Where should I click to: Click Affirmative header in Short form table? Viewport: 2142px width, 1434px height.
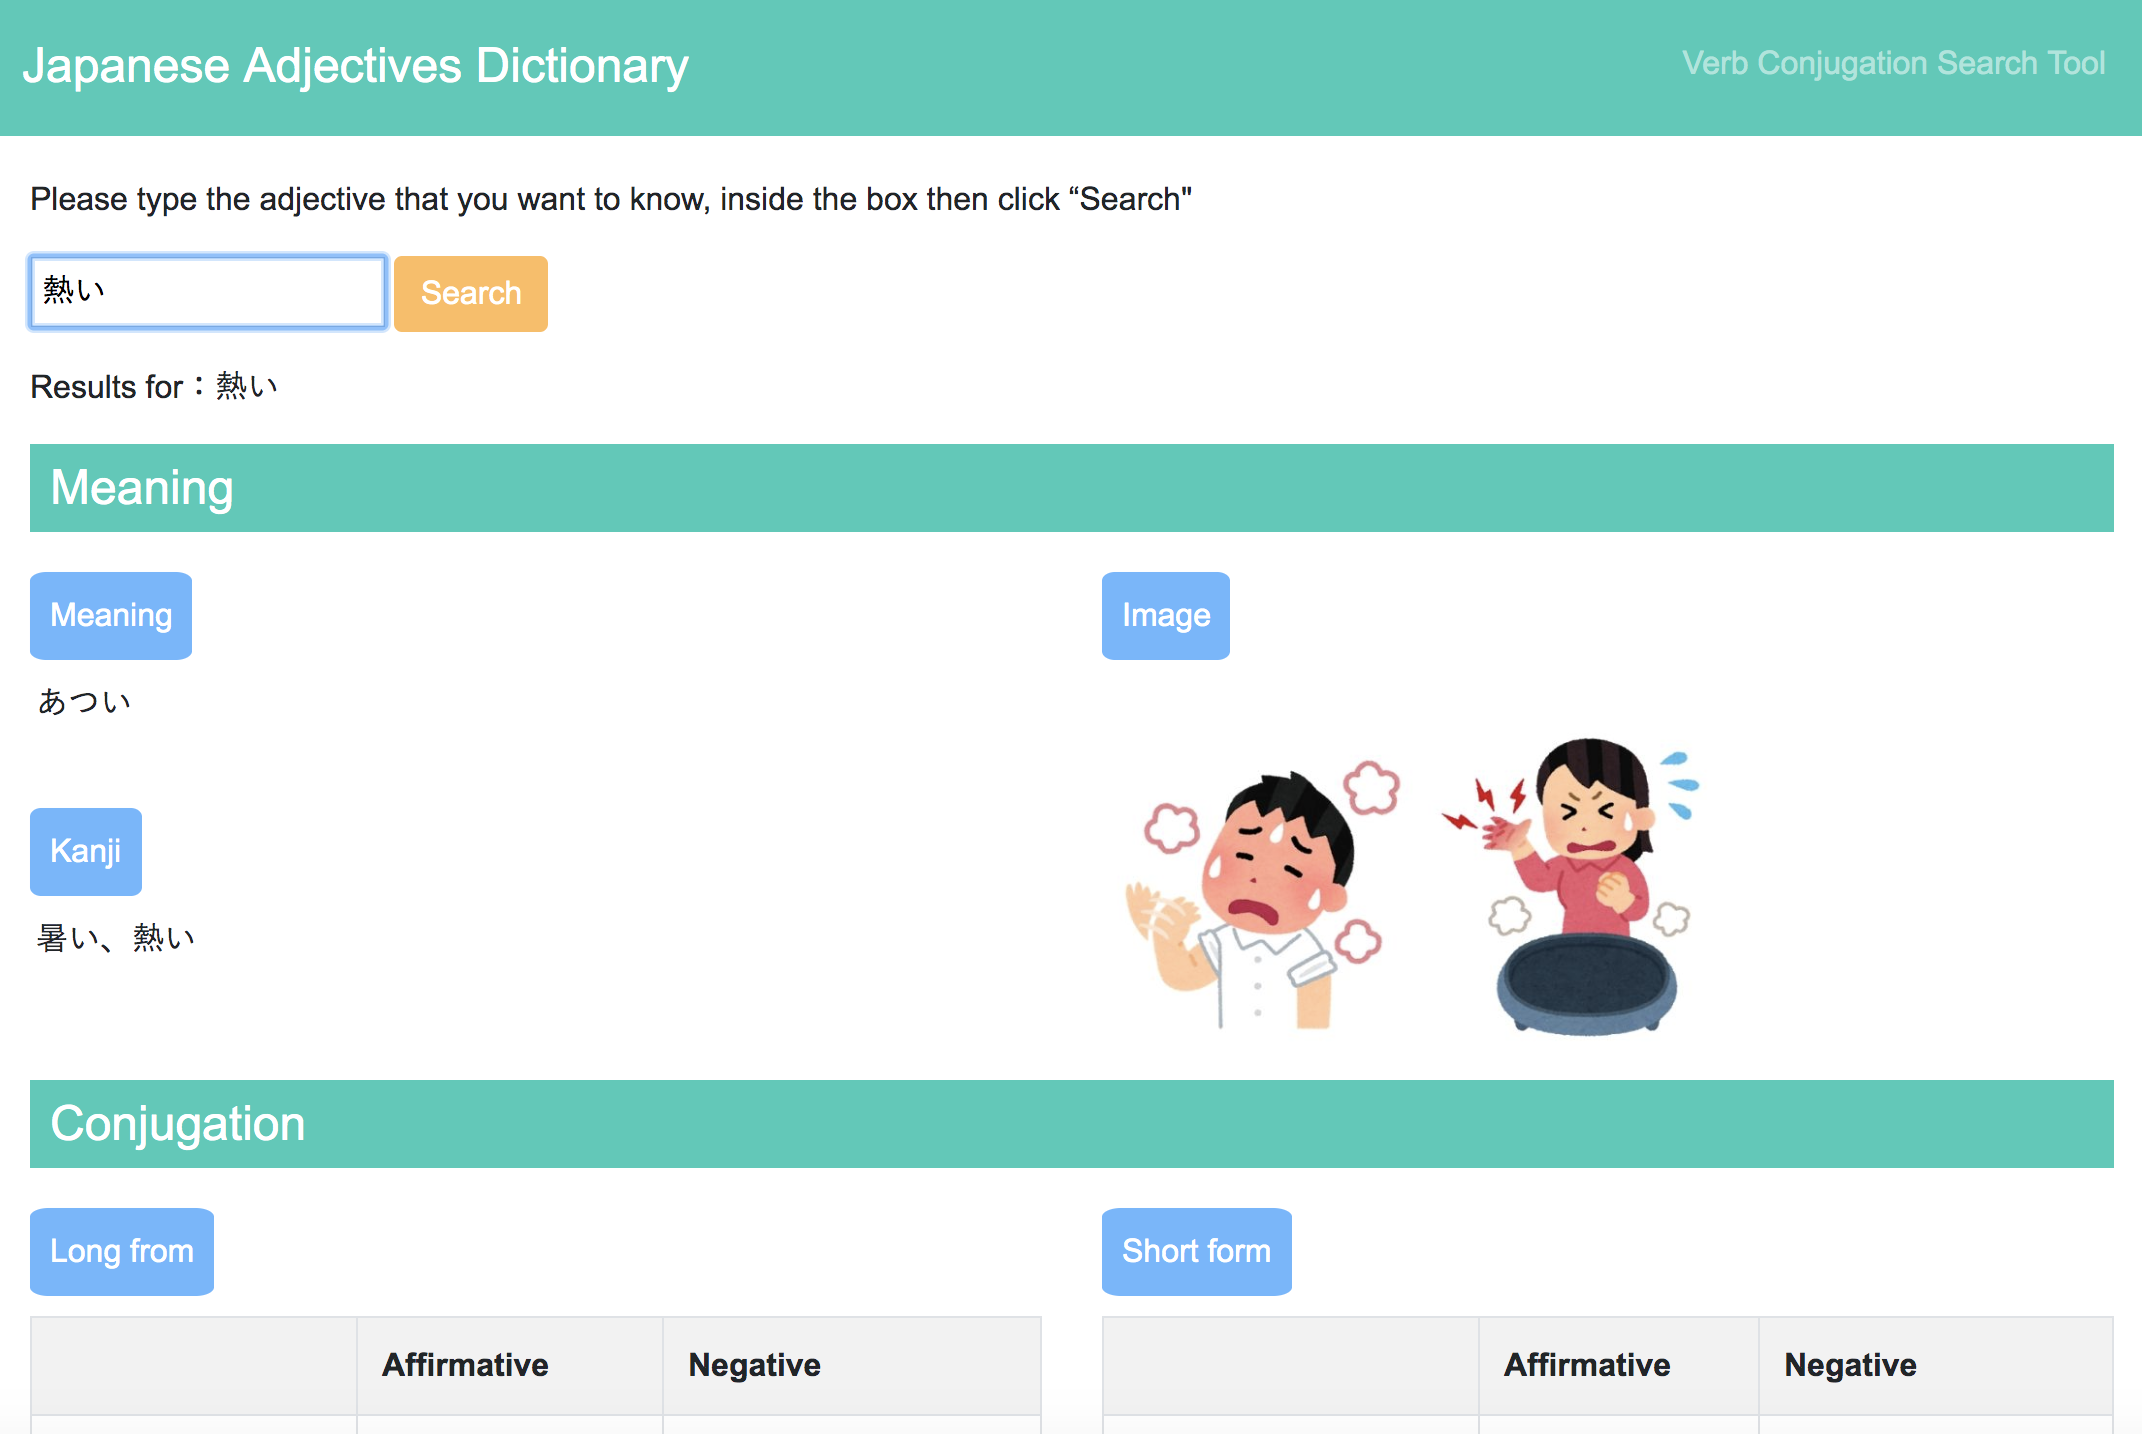1587,1365
